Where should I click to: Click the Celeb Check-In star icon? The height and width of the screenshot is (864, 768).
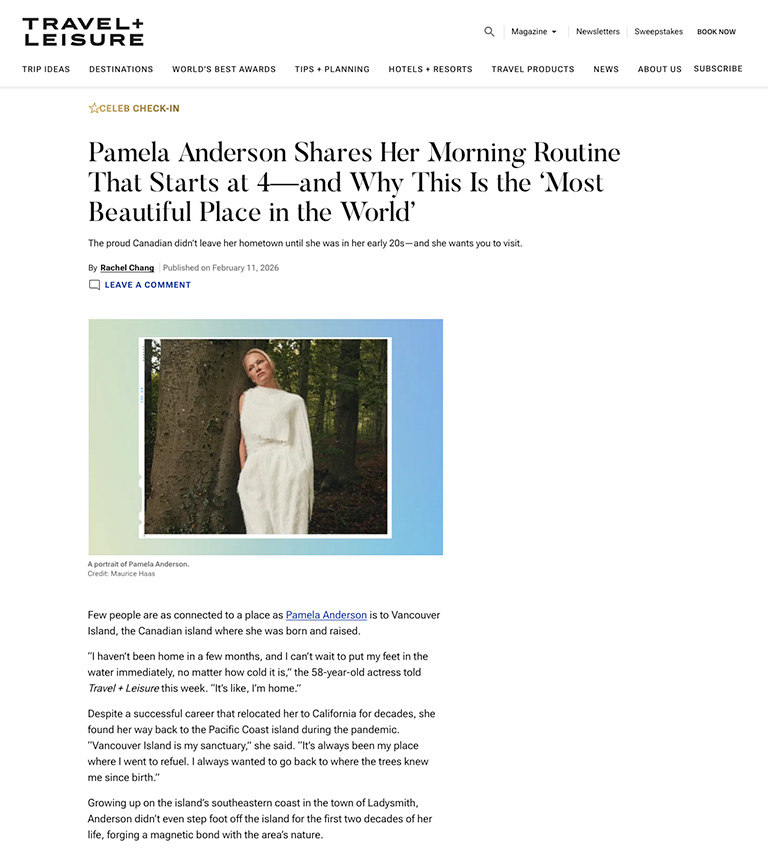pyautogui.click(x=94, y=108)
